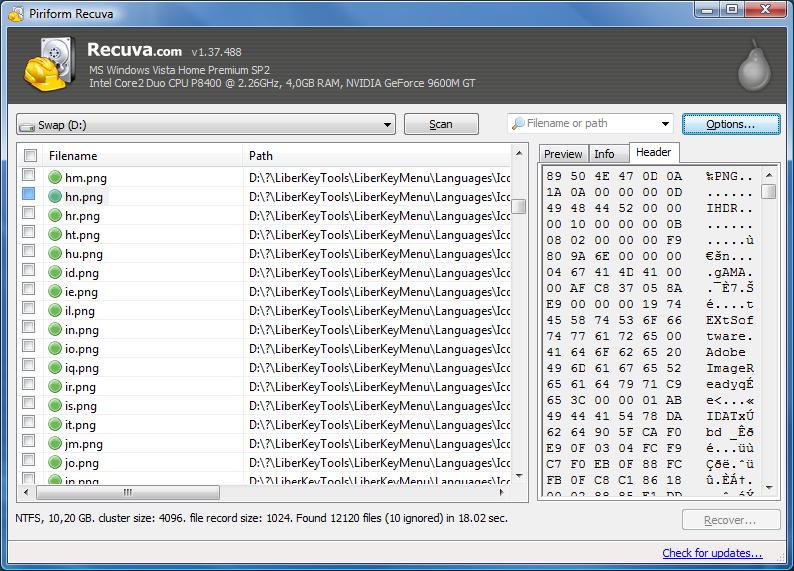Check the box for io.png
Viewport: 794px width, 571px height.
click(x=29, y=346)
